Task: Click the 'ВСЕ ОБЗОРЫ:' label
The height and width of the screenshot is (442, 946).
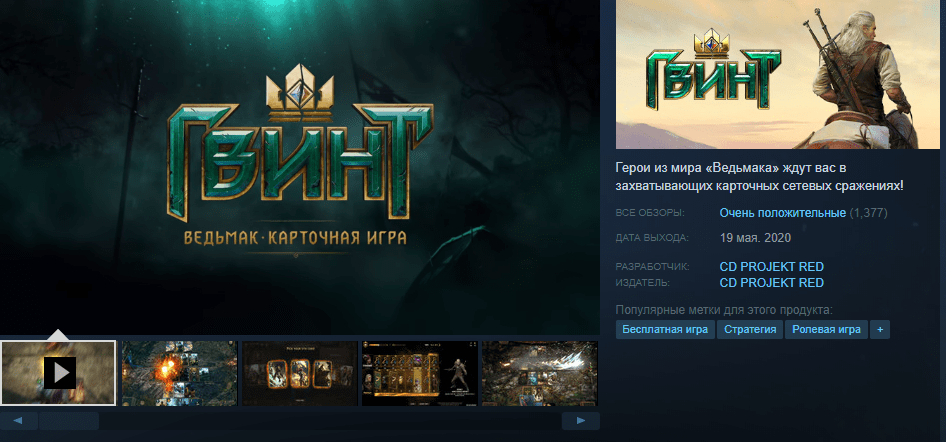Action: pyautogui.click(x=650, y=213)
